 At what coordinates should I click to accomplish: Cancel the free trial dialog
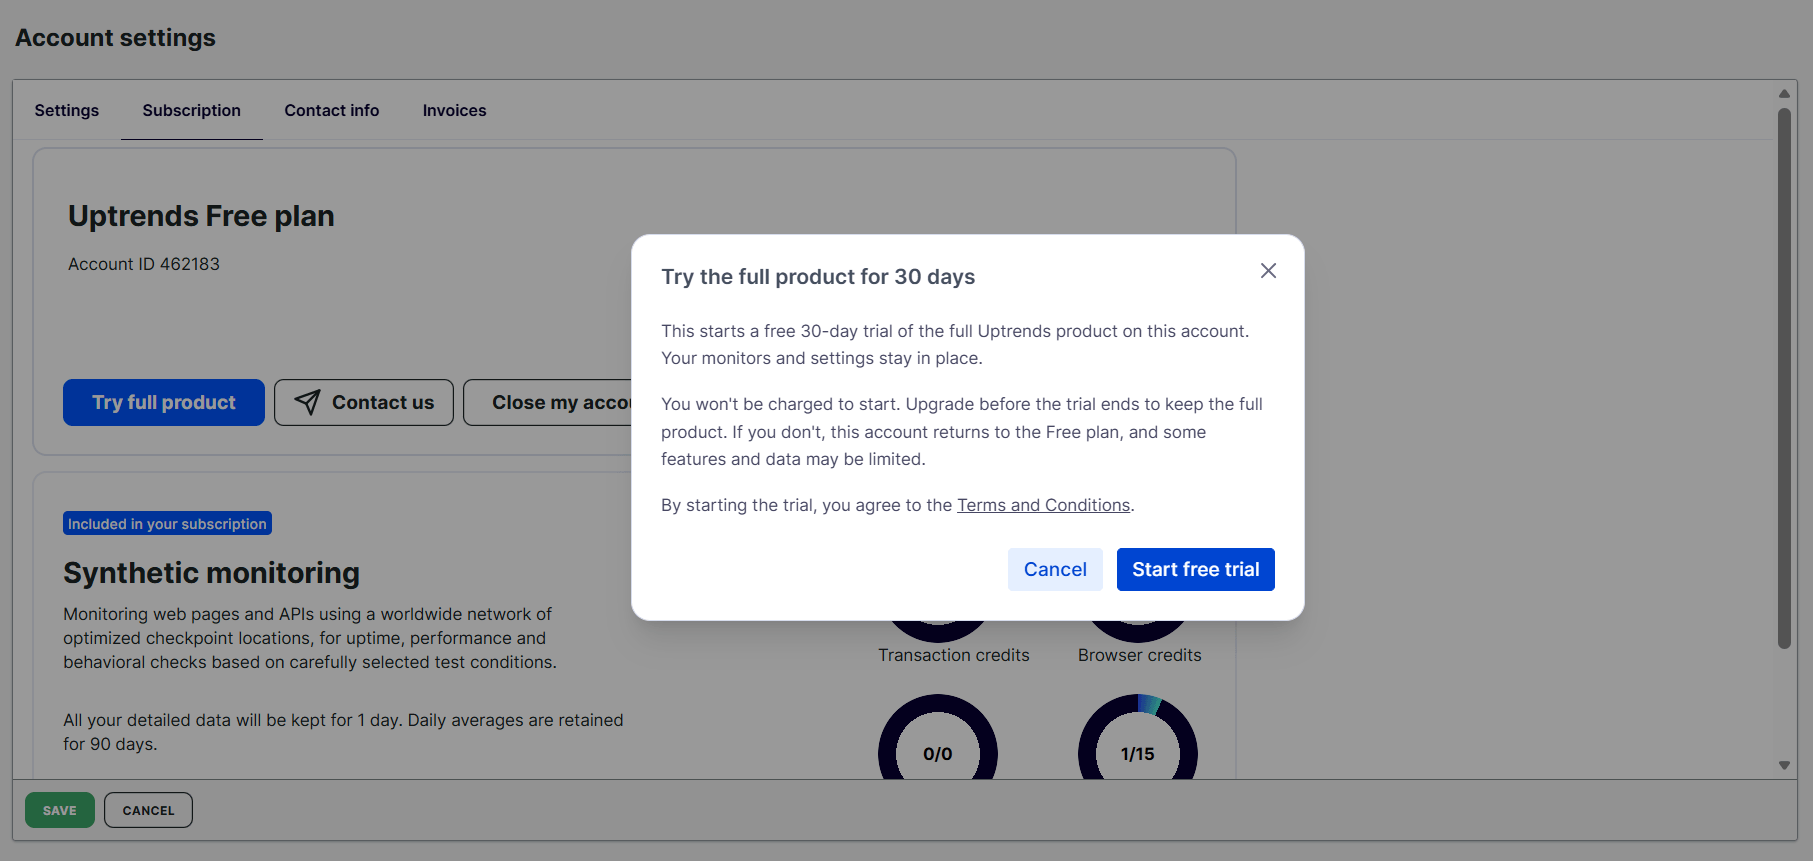pyautogui.click(x=1055, y=569)
